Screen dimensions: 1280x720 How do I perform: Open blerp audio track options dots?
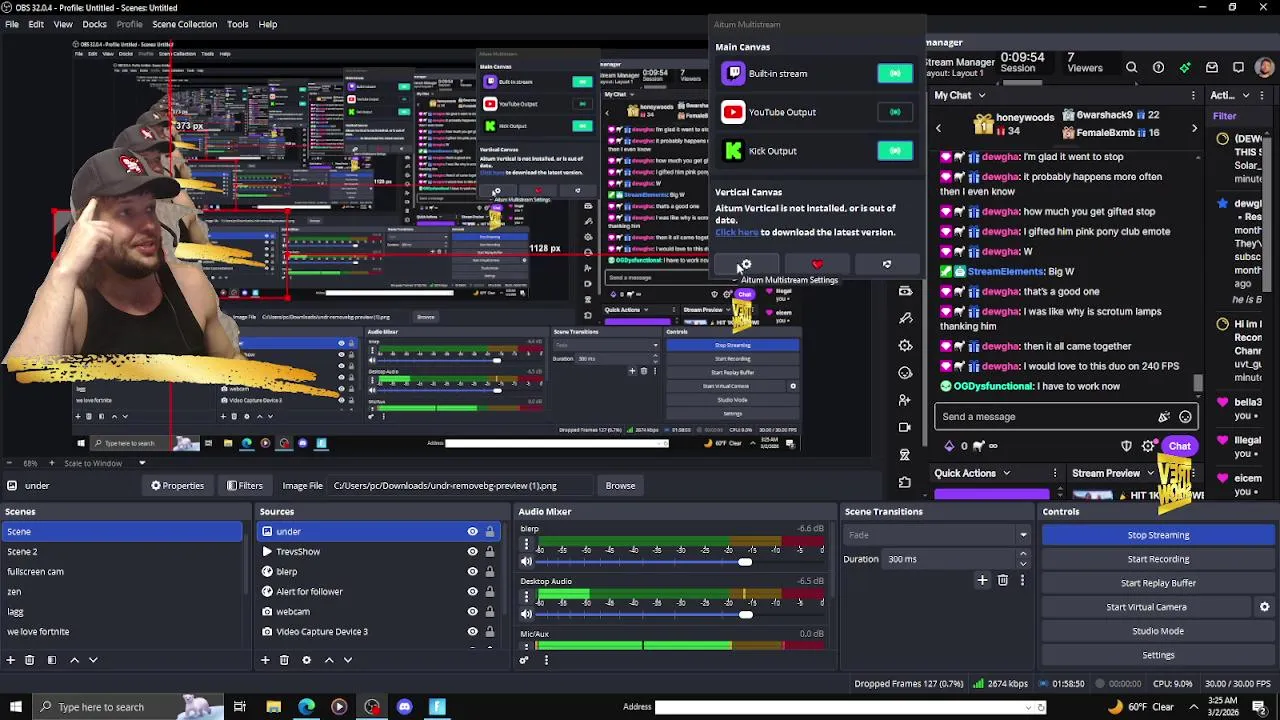[526, 543]
